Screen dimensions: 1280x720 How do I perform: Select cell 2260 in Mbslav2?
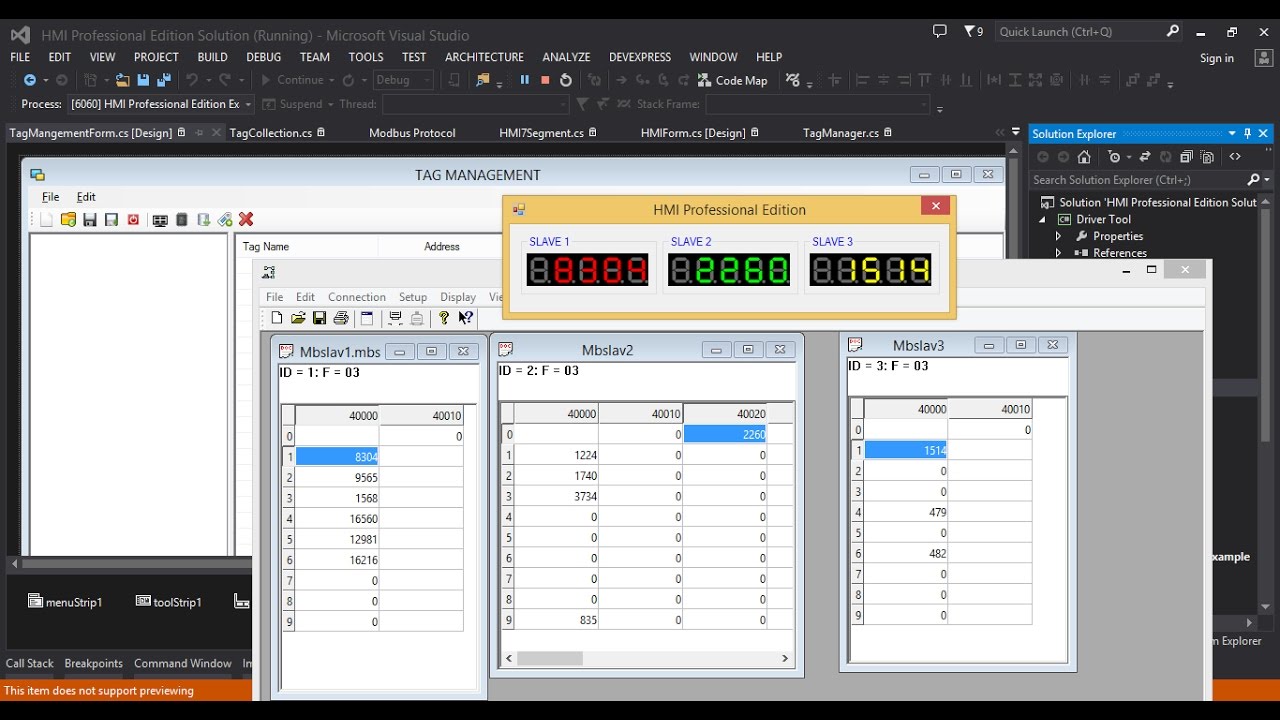724,434
